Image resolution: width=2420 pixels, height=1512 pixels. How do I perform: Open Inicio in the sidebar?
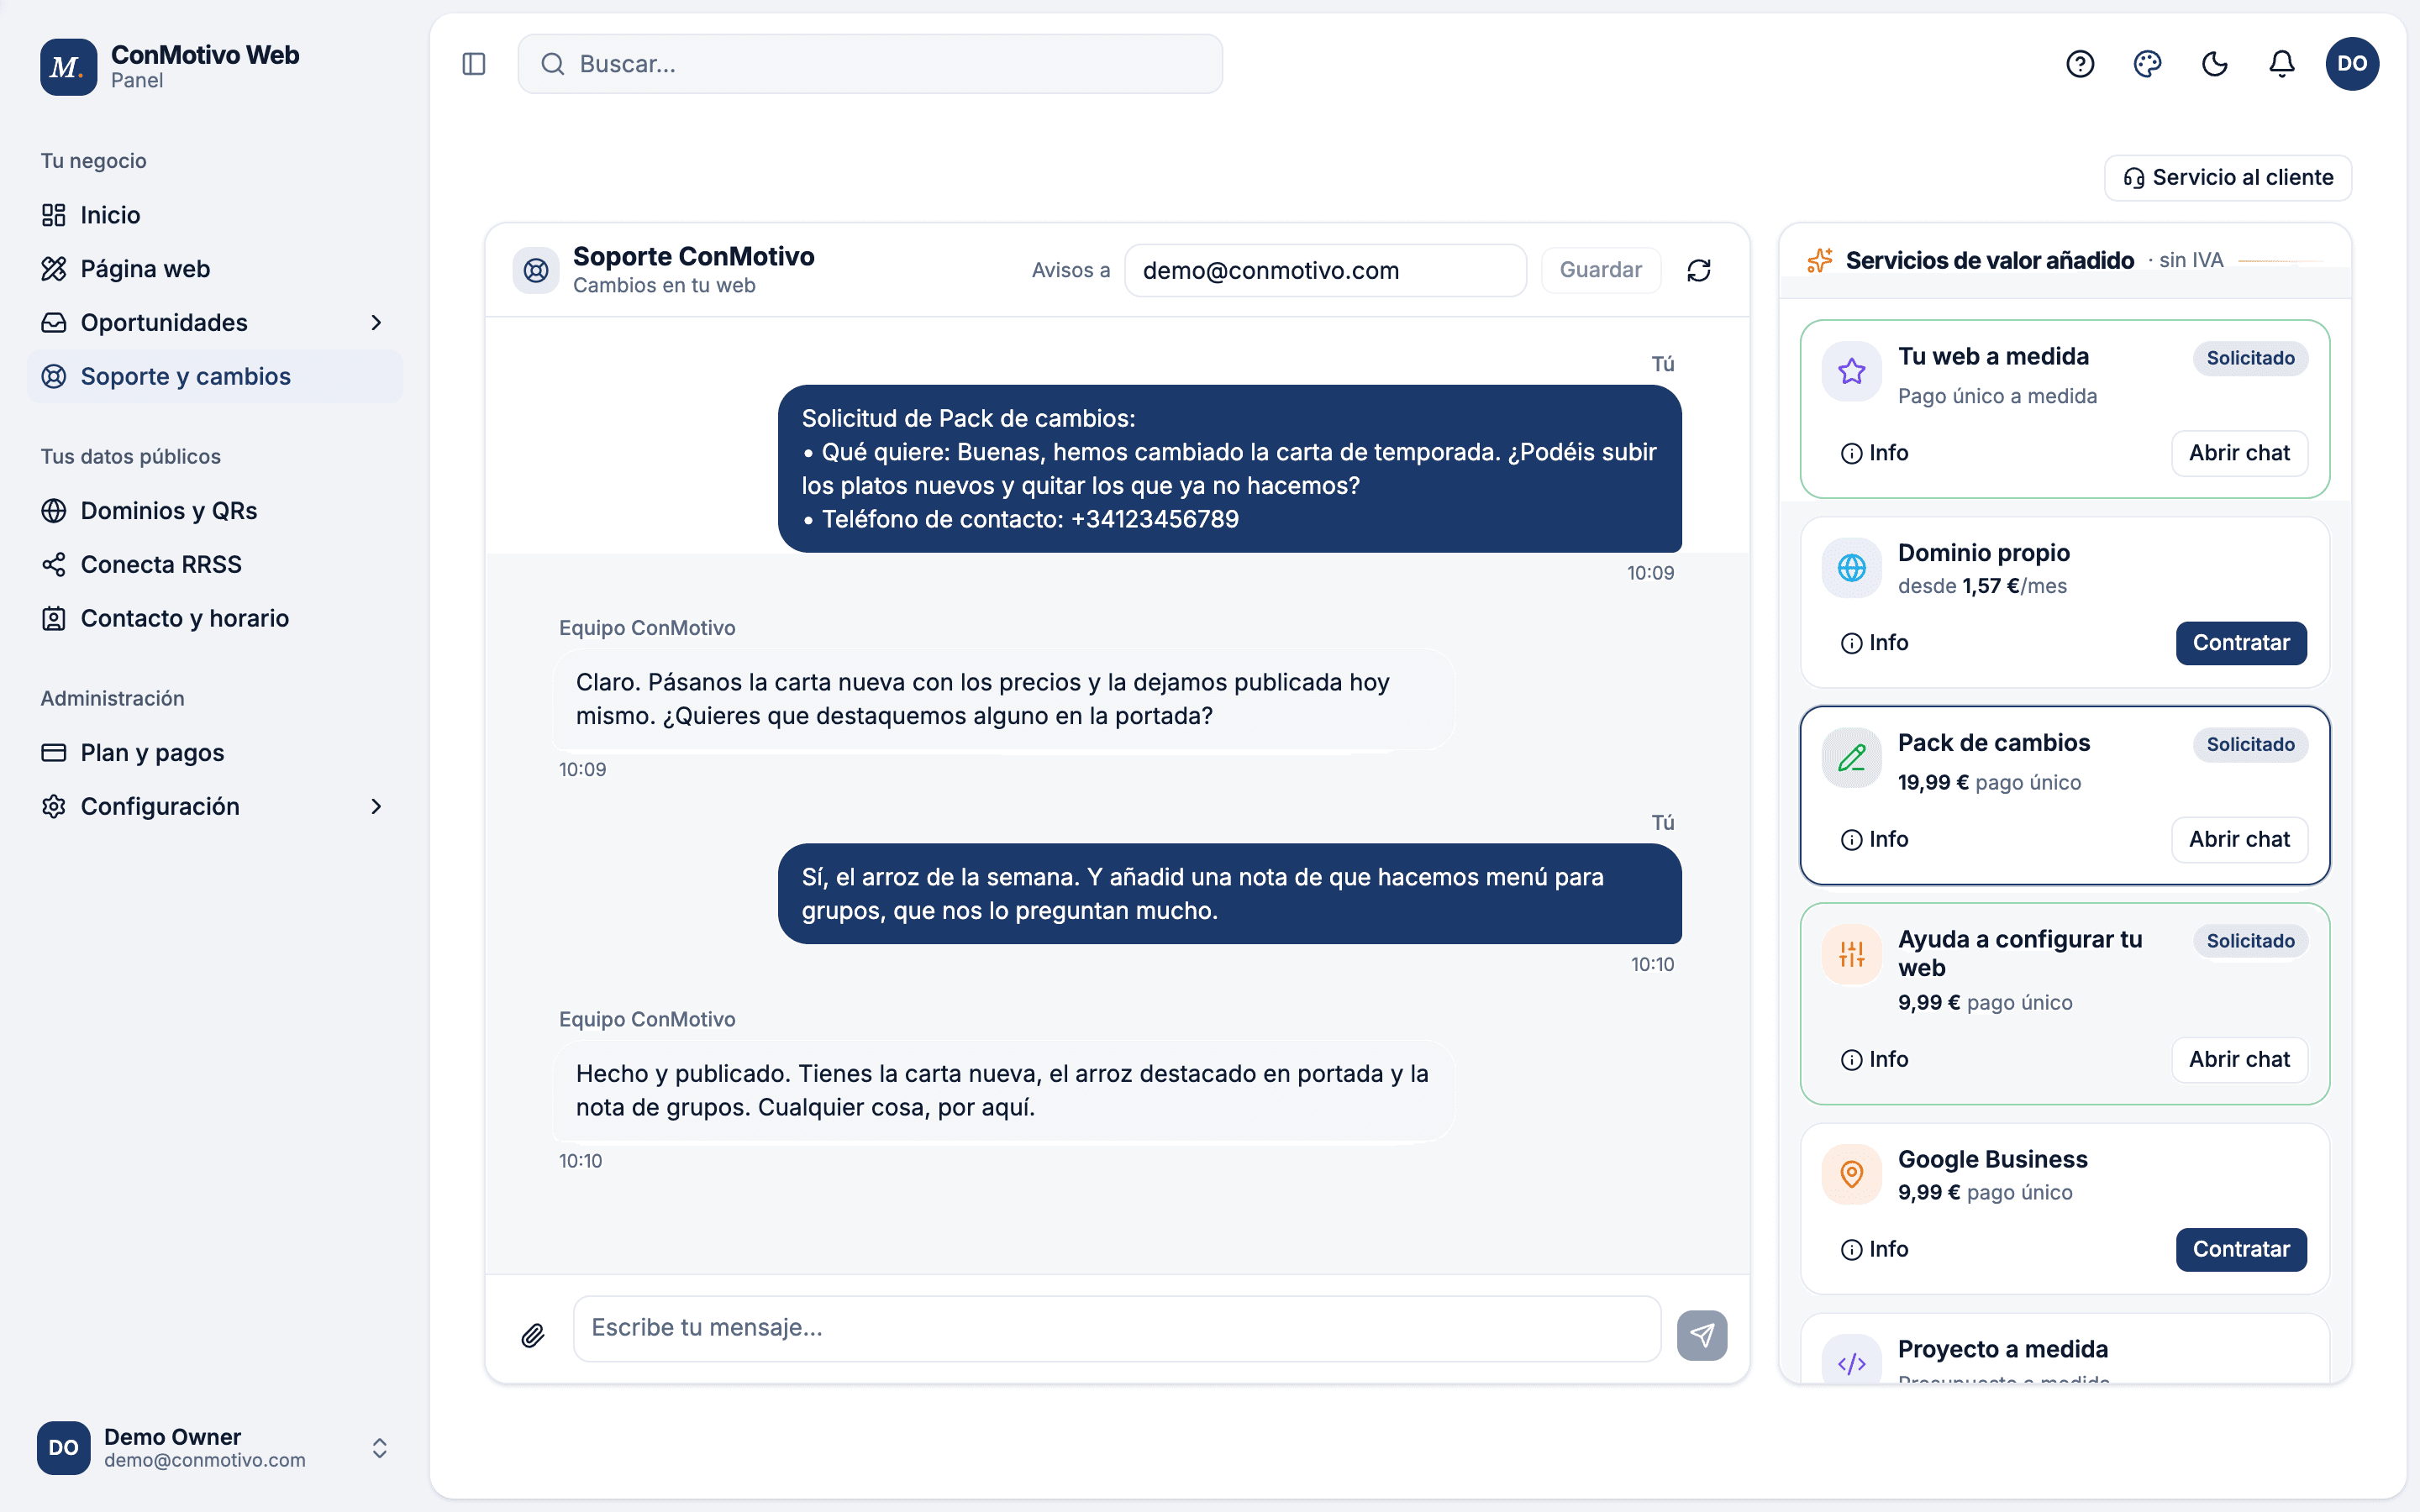tap(215, 215)
